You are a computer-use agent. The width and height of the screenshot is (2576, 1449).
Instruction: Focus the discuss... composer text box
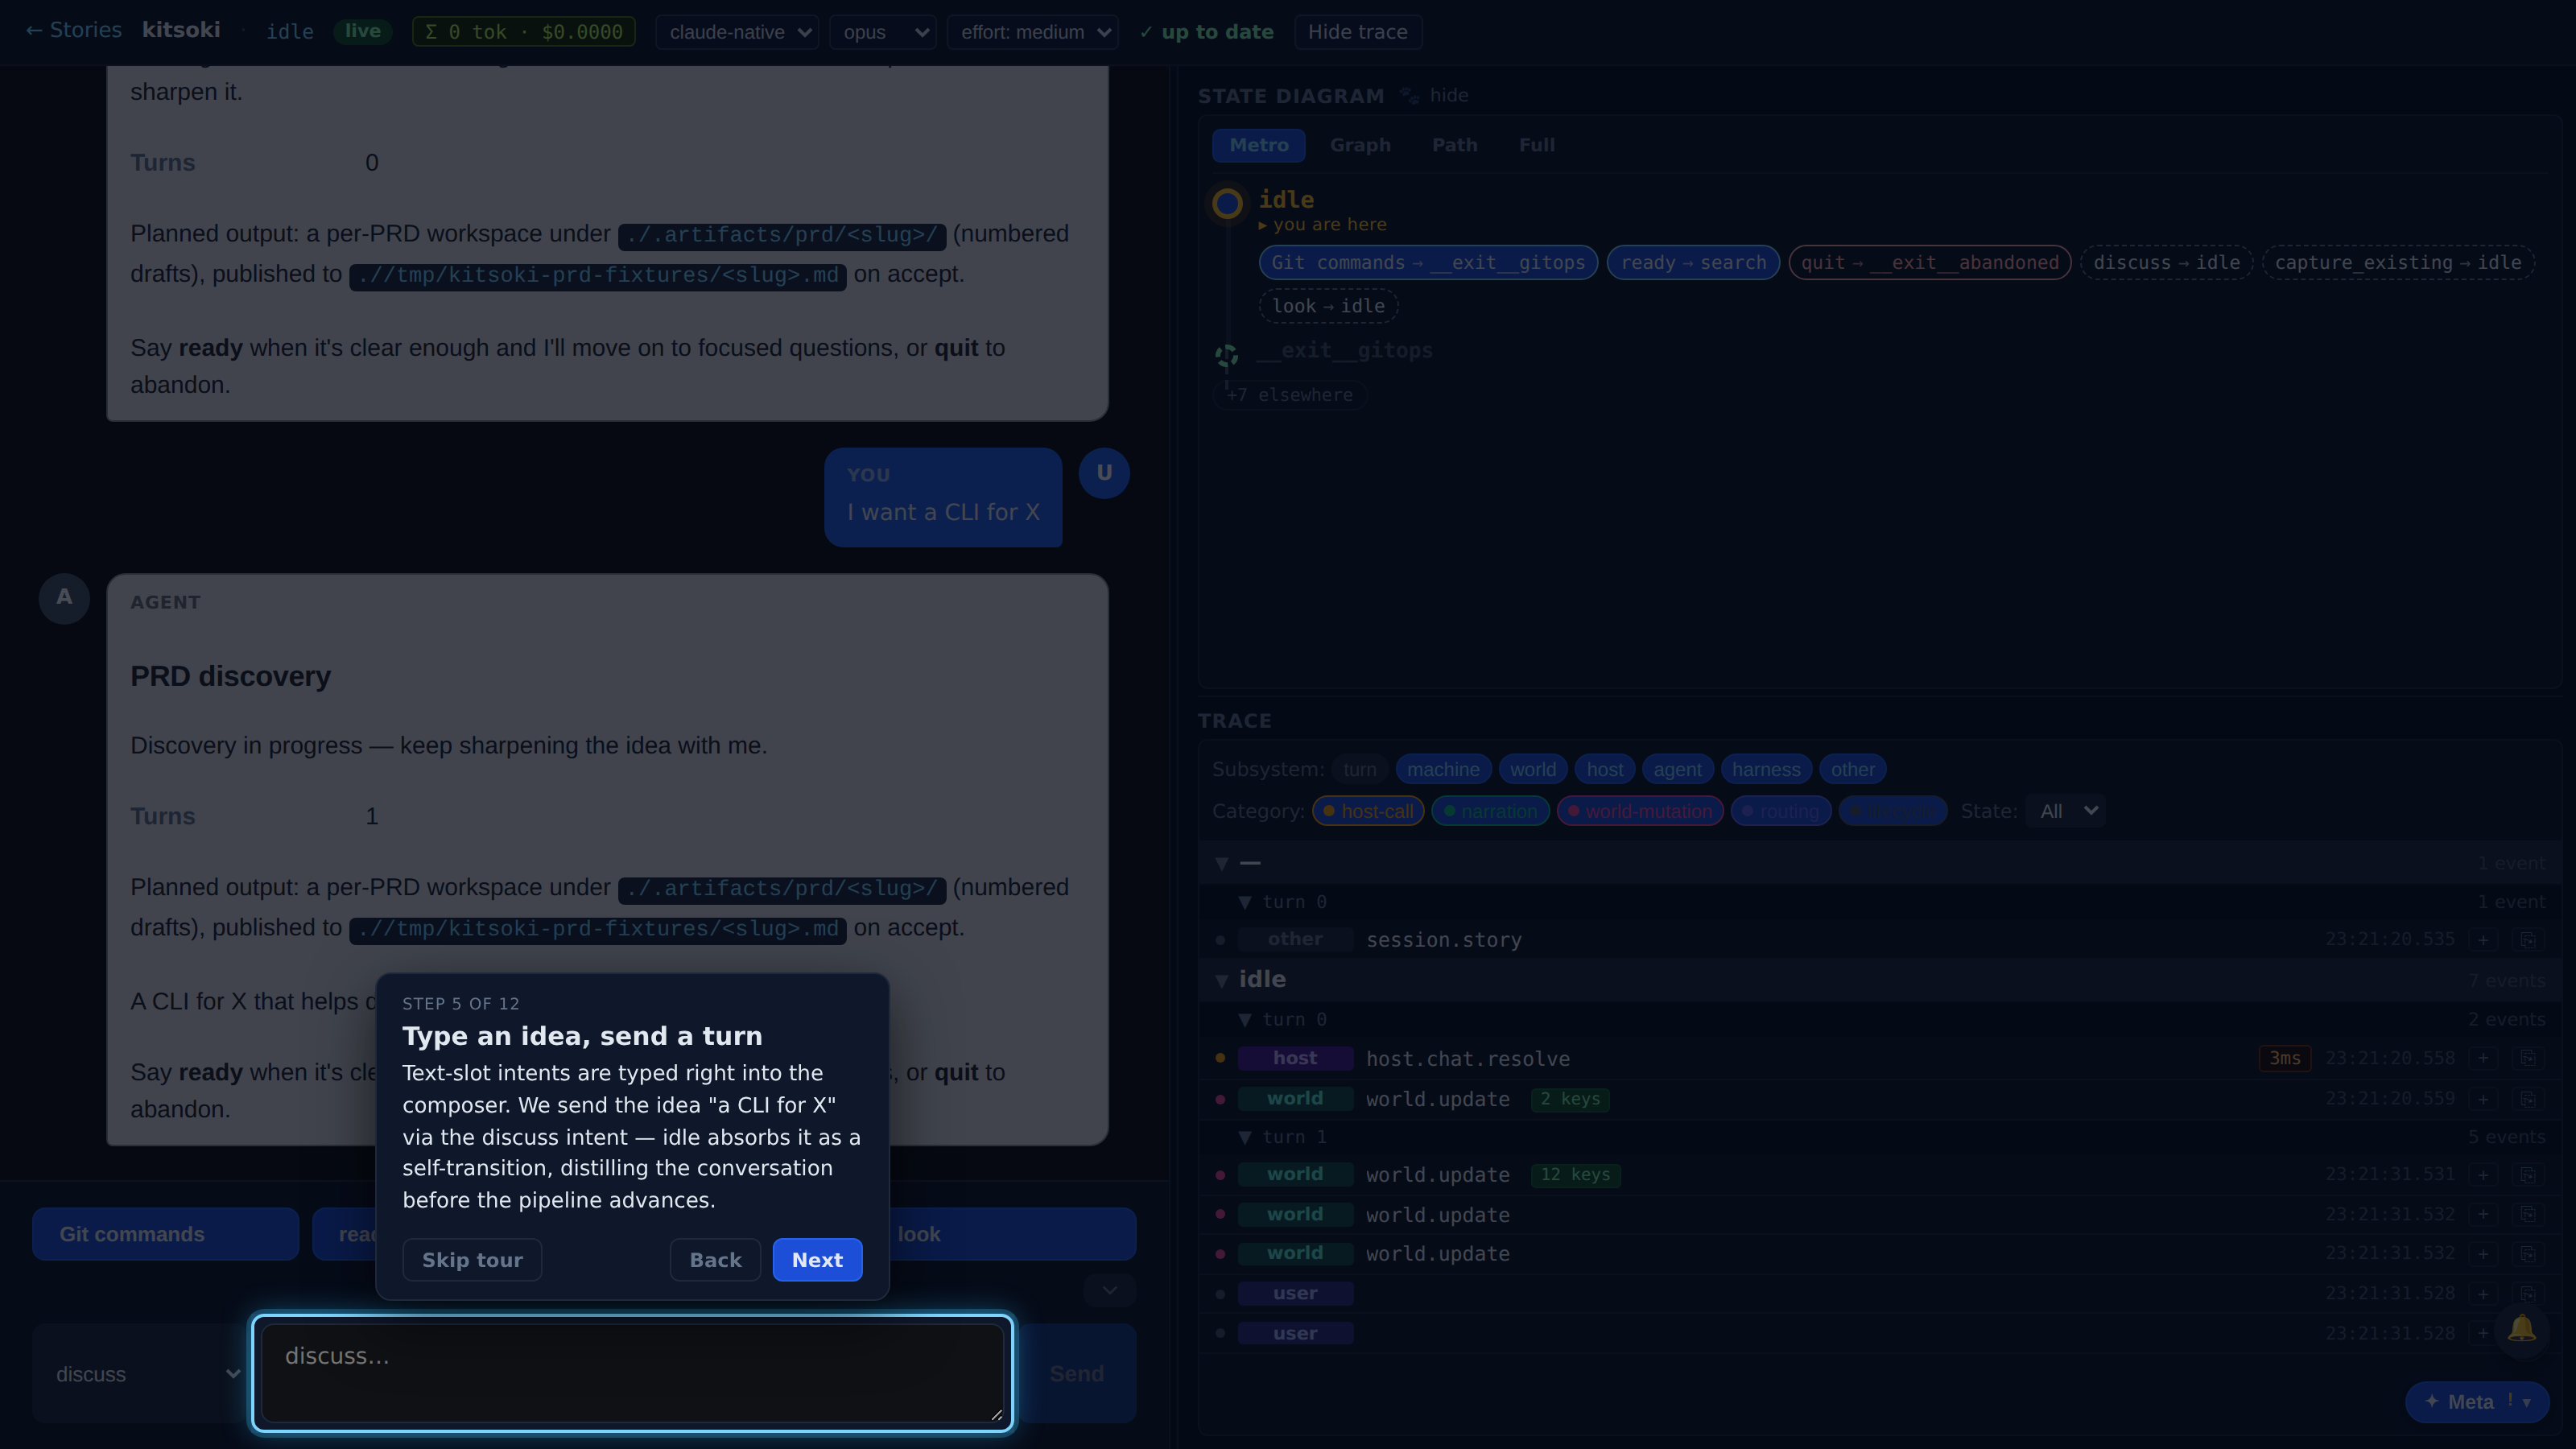point(632,1373)
